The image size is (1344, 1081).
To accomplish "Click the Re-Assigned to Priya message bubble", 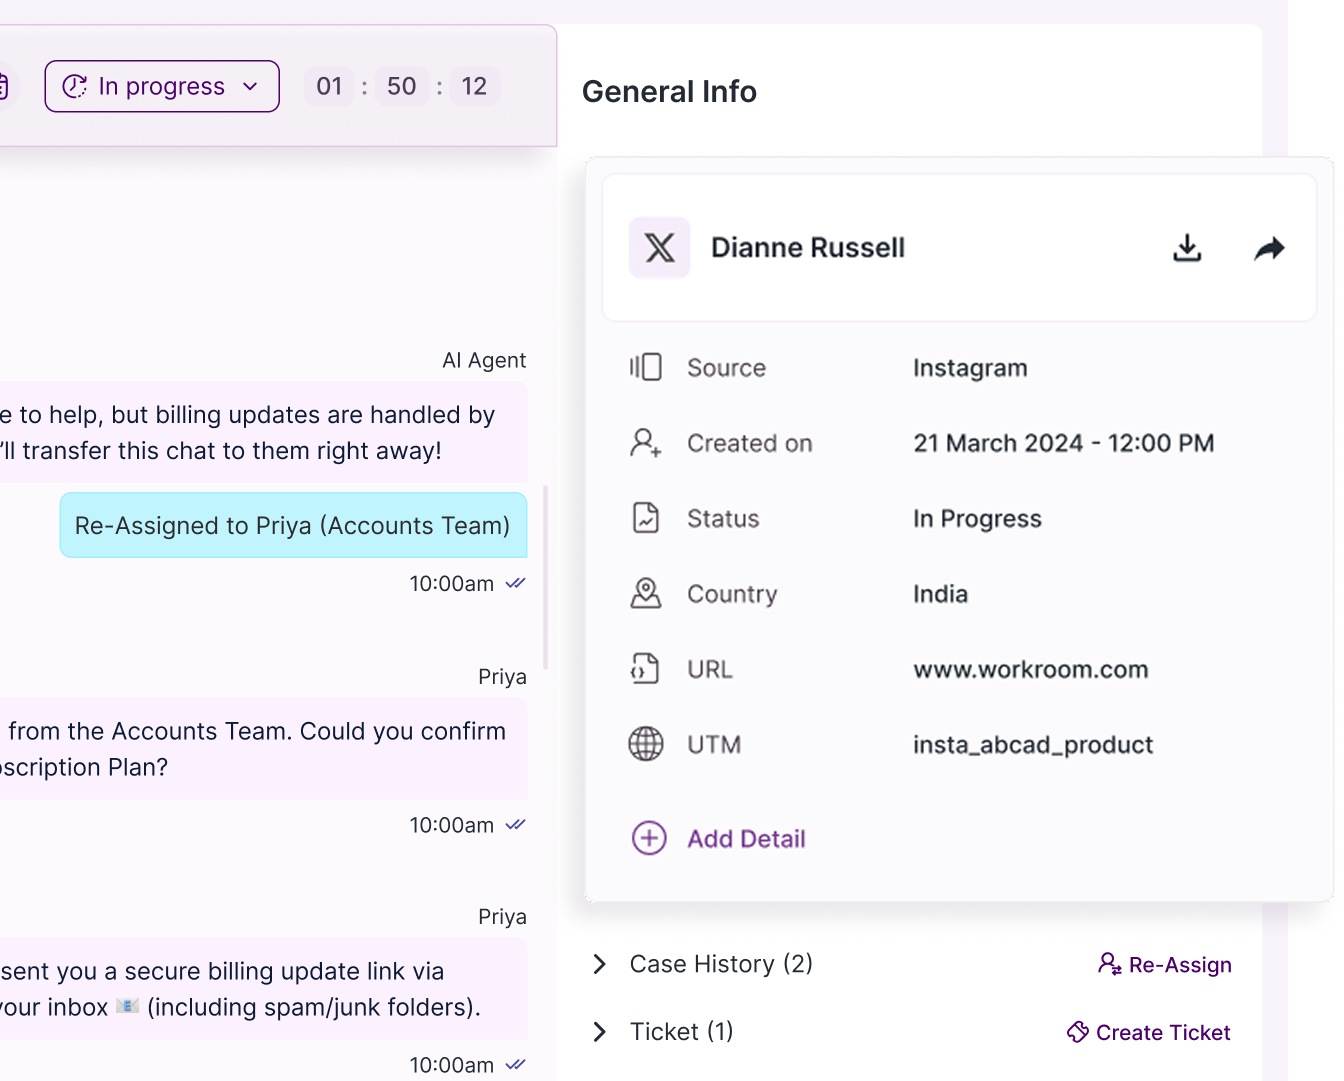I will [x=293, y=526].
